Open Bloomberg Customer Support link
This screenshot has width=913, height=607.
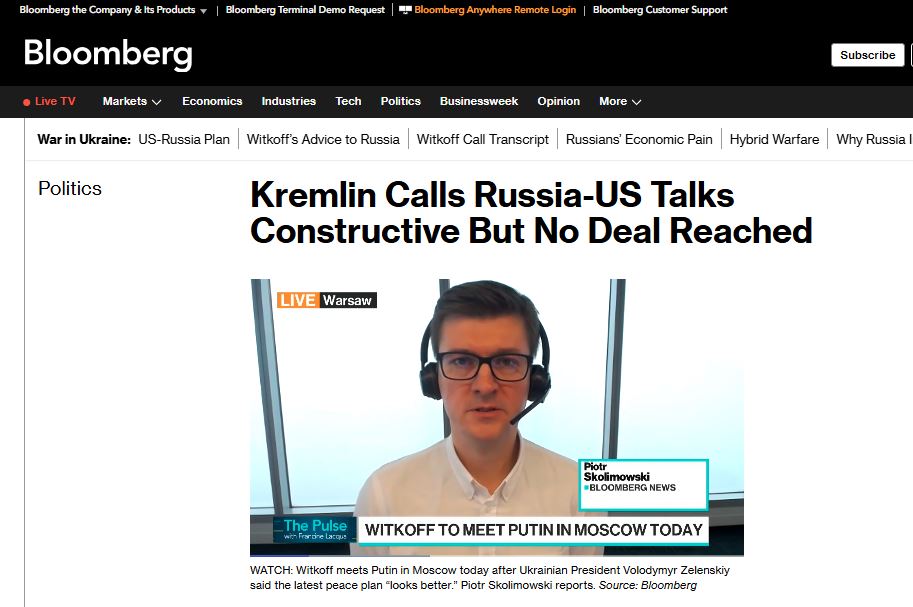[660, 10]
